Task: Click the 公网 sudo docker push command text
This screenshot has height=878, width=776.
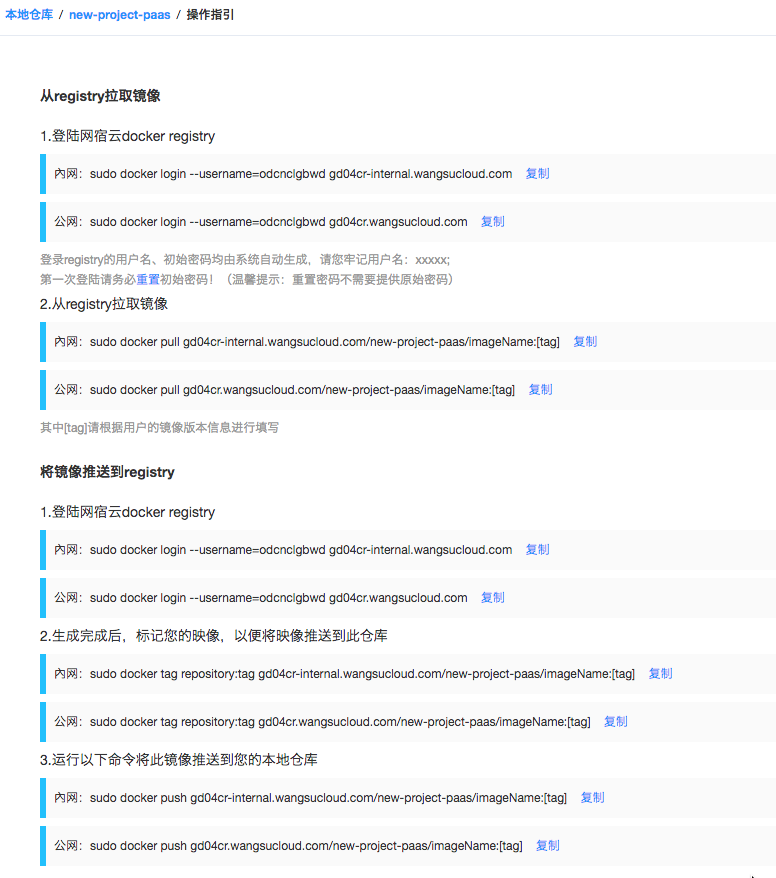Action: pyautogui.click(x=306, y=846)
